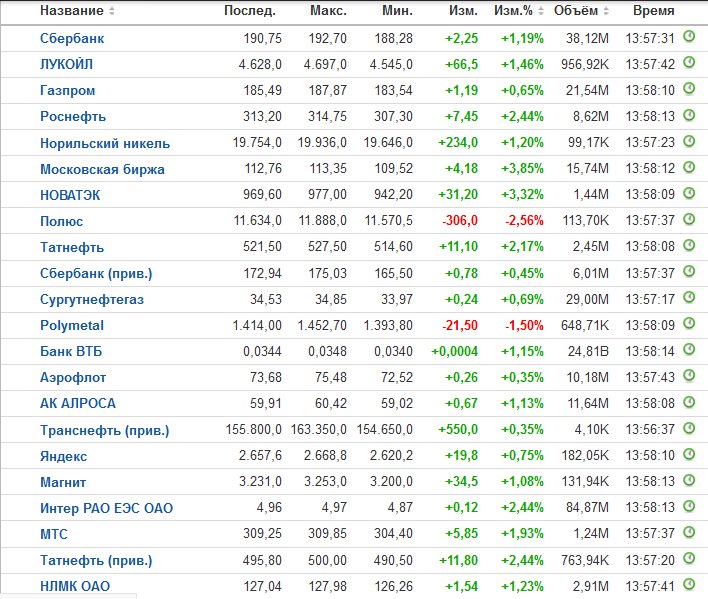Open the Яндекс stock link
The width and height of the screenshot is (708, 599).
[63, 456]
